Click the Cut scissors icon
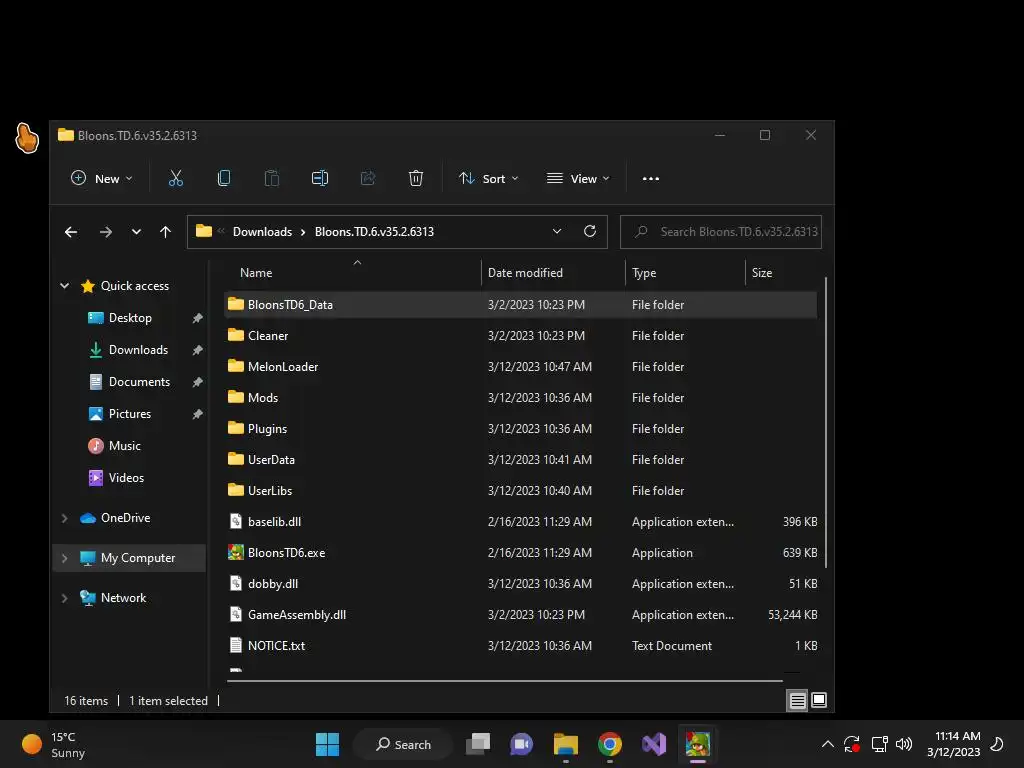Viewport: 1024px width, 768px height. pyautogui.click(x=176, y=178)
